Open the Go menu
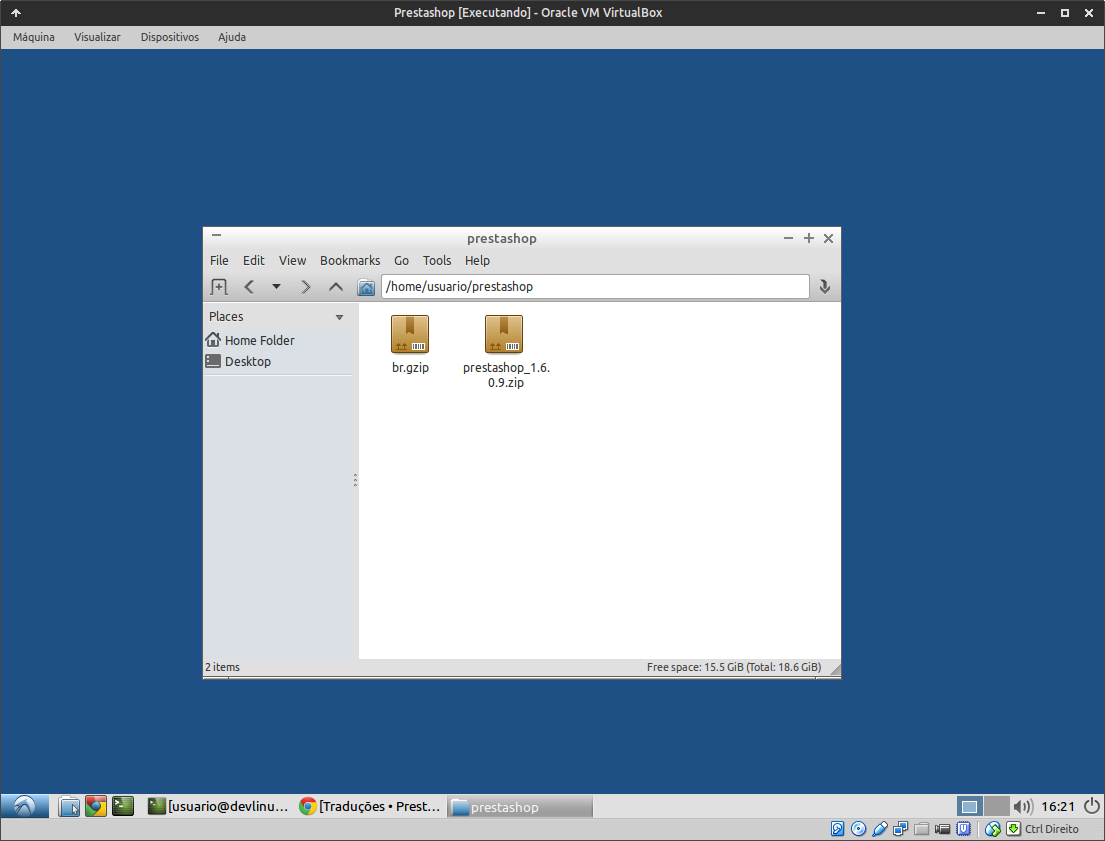 [402, 260]
